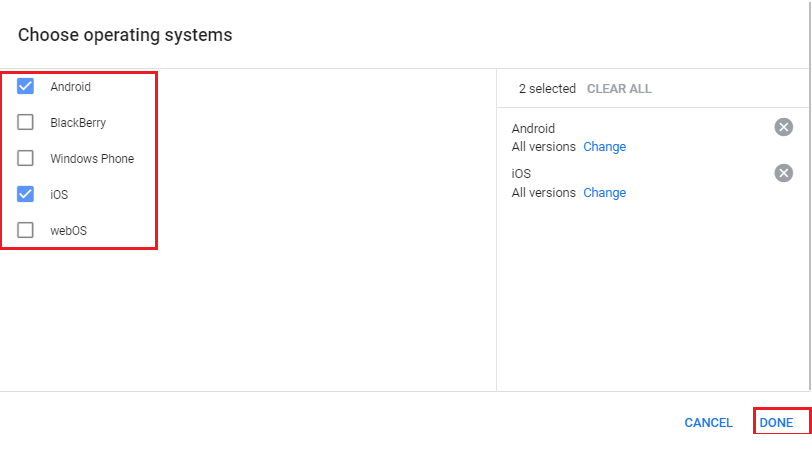Screen dimensions: 812x460
Task: Click the Android label in the OS list
Action: click(70, 87)
